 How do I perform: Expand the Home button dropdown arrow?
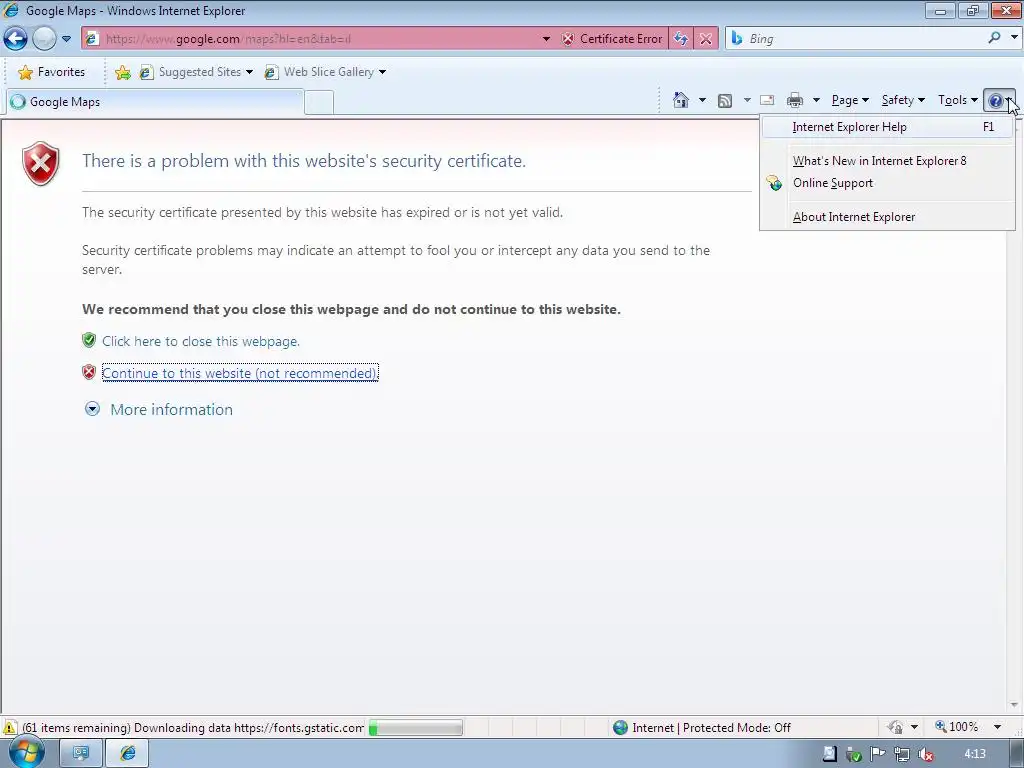point(702,100)
